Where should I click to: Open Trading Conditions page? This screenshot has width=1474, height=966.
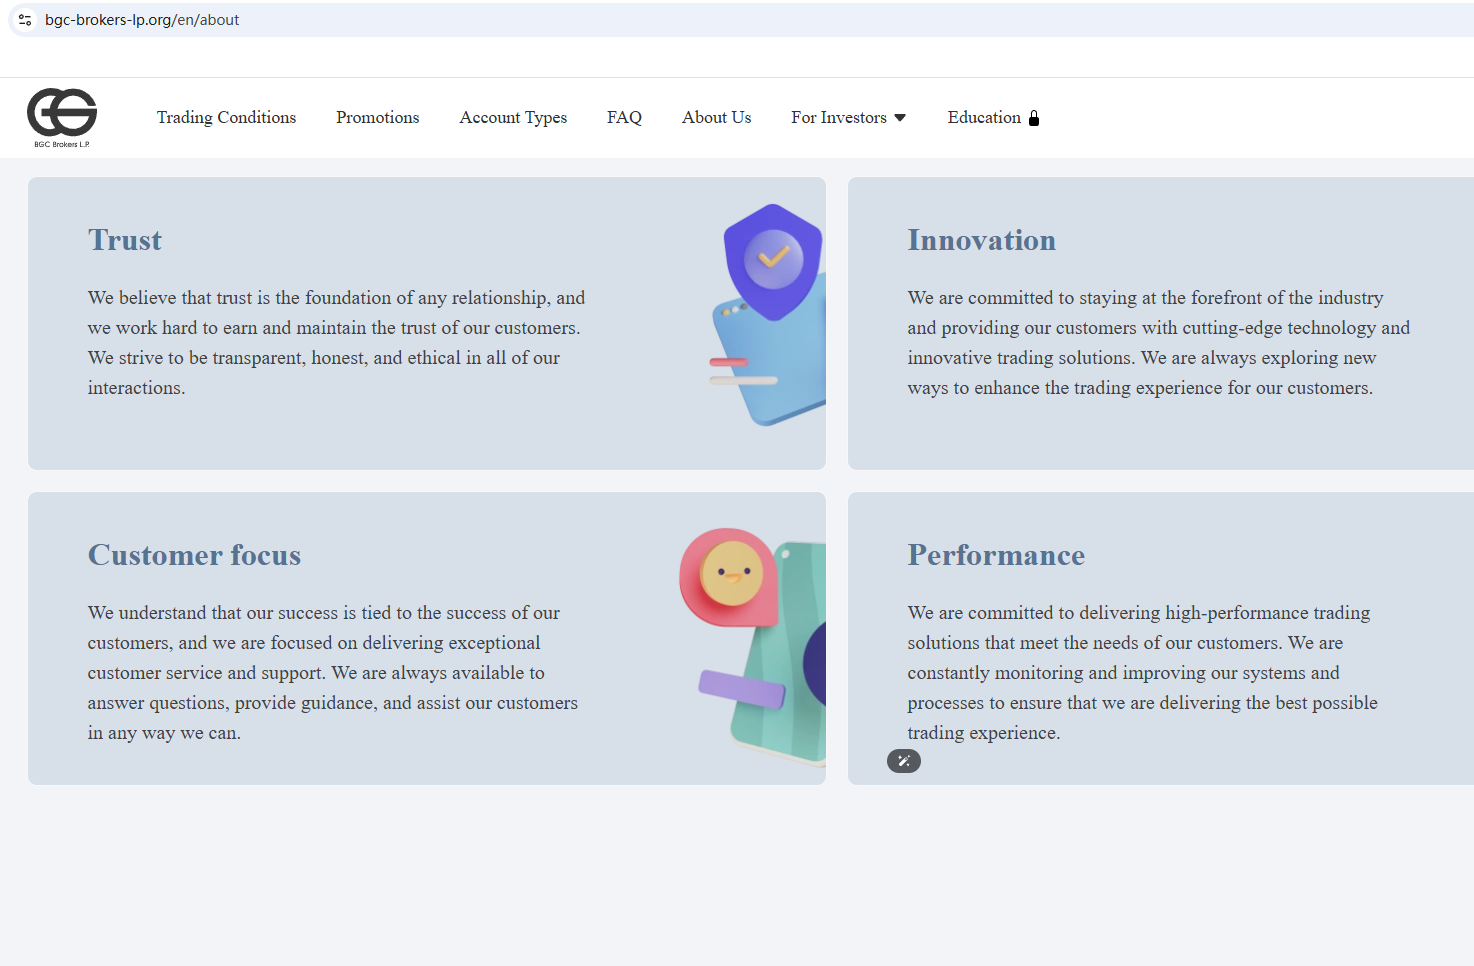point(227,118)
